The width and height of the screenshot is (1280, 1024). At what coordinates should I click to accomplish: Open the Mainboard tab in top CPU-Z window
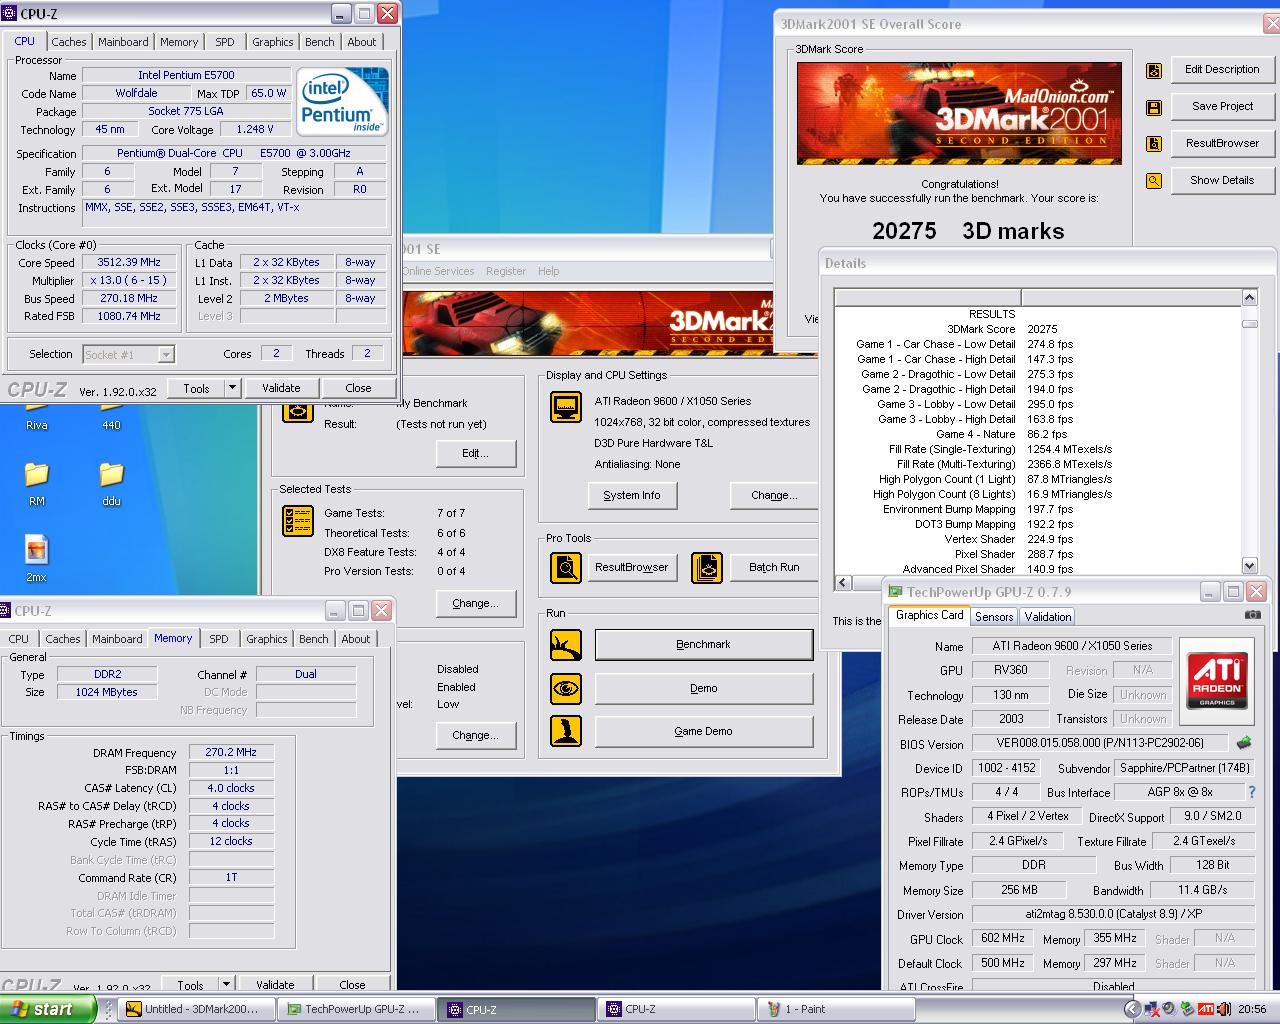coord(123,42)
